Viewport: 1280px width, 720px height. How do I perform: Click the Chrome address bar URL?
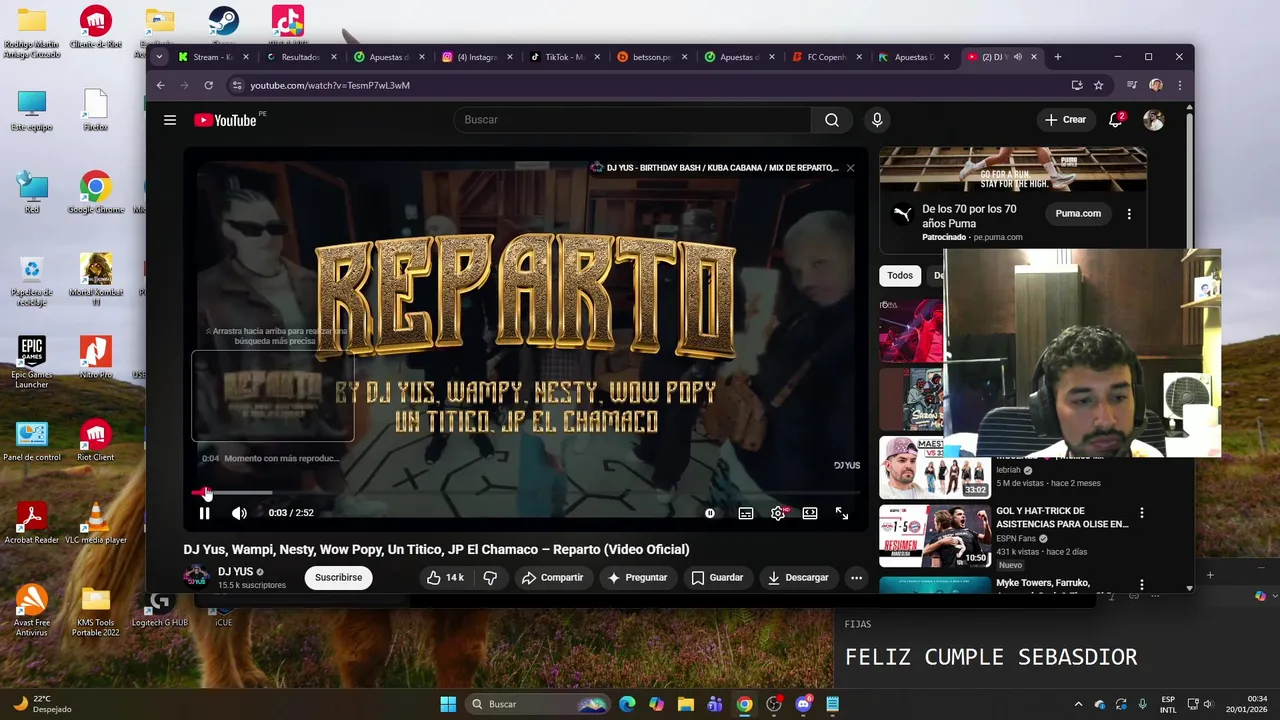(329, 85)
